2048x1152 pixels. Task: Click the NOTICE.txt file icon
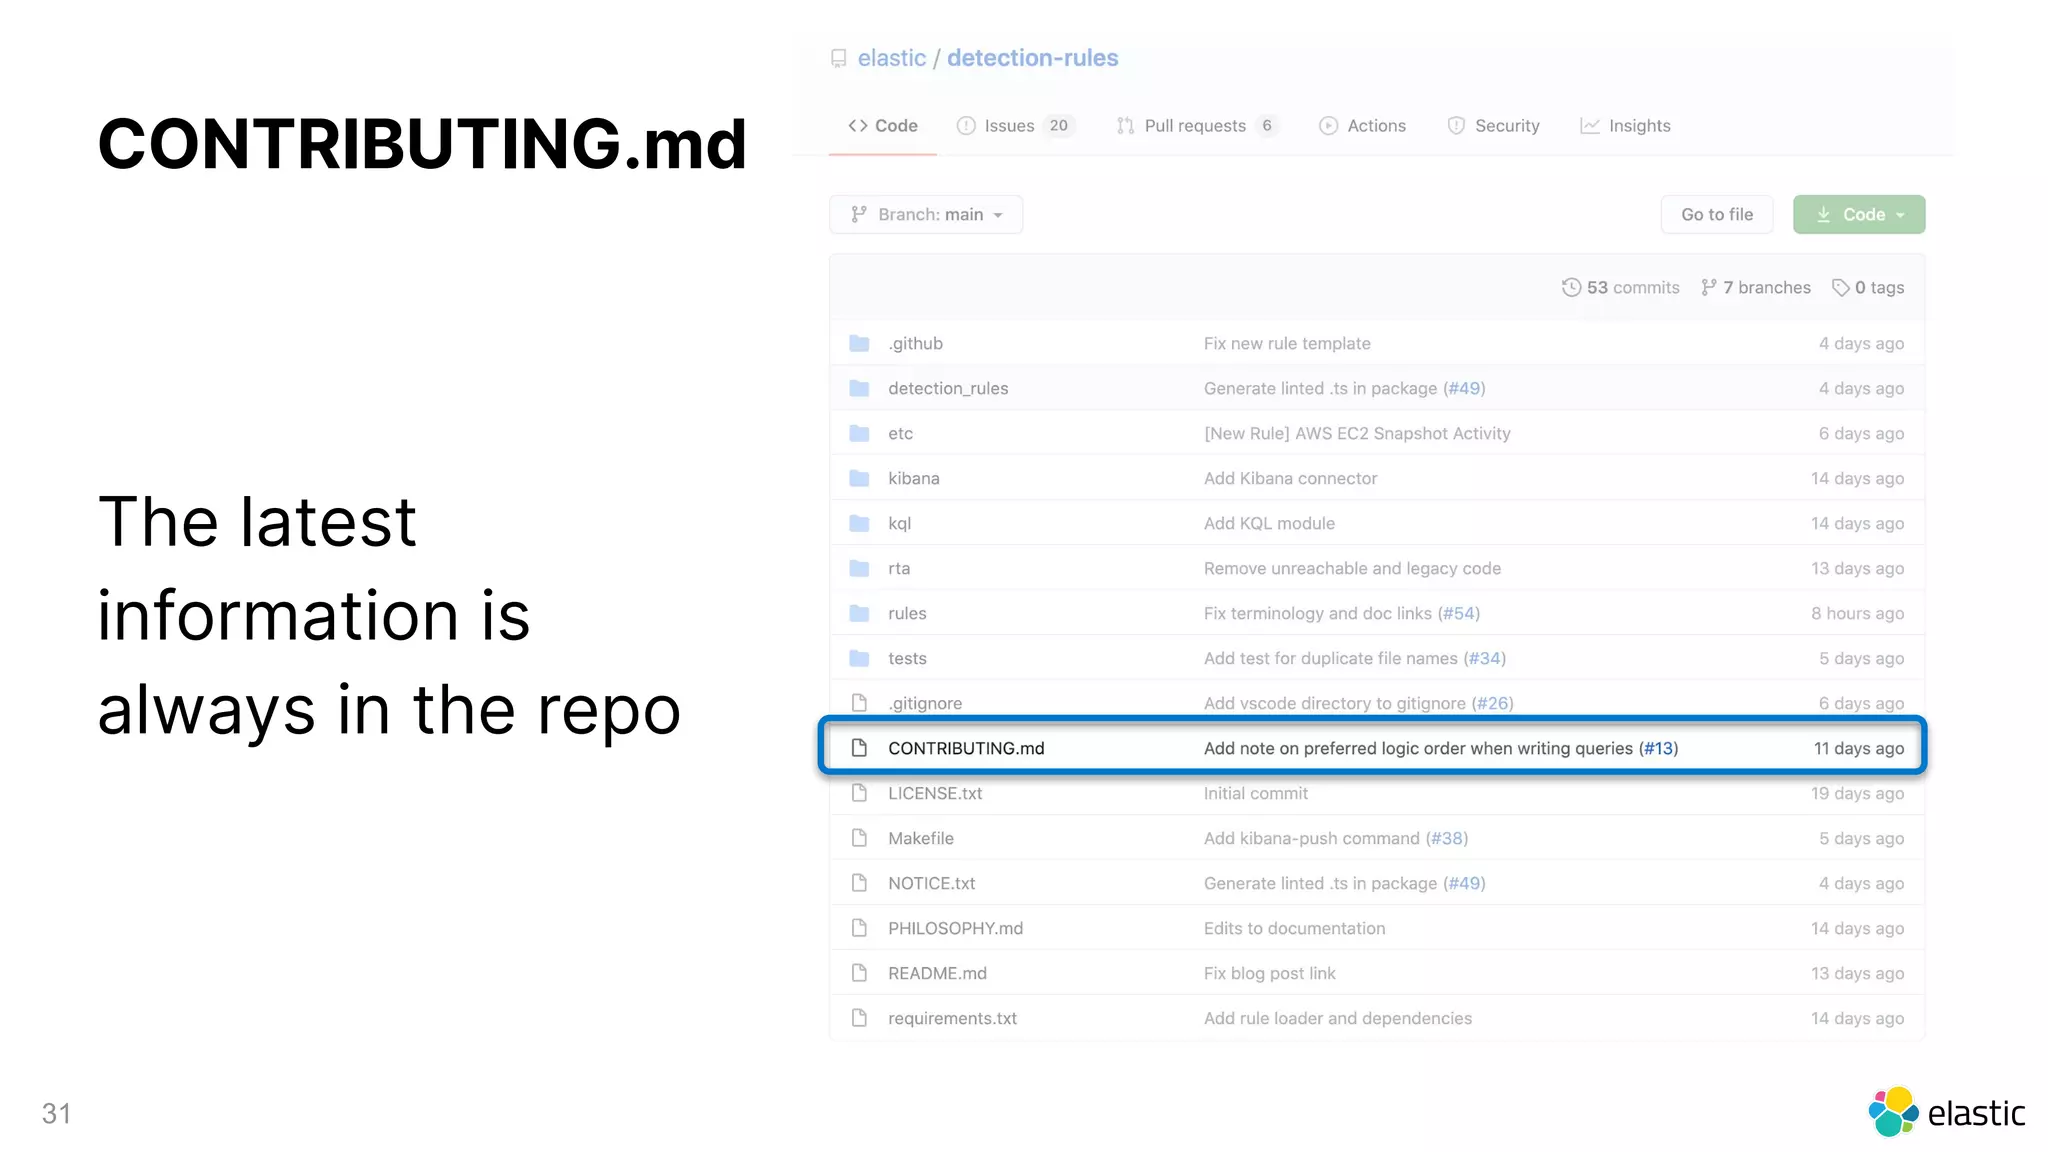(859, 883)
